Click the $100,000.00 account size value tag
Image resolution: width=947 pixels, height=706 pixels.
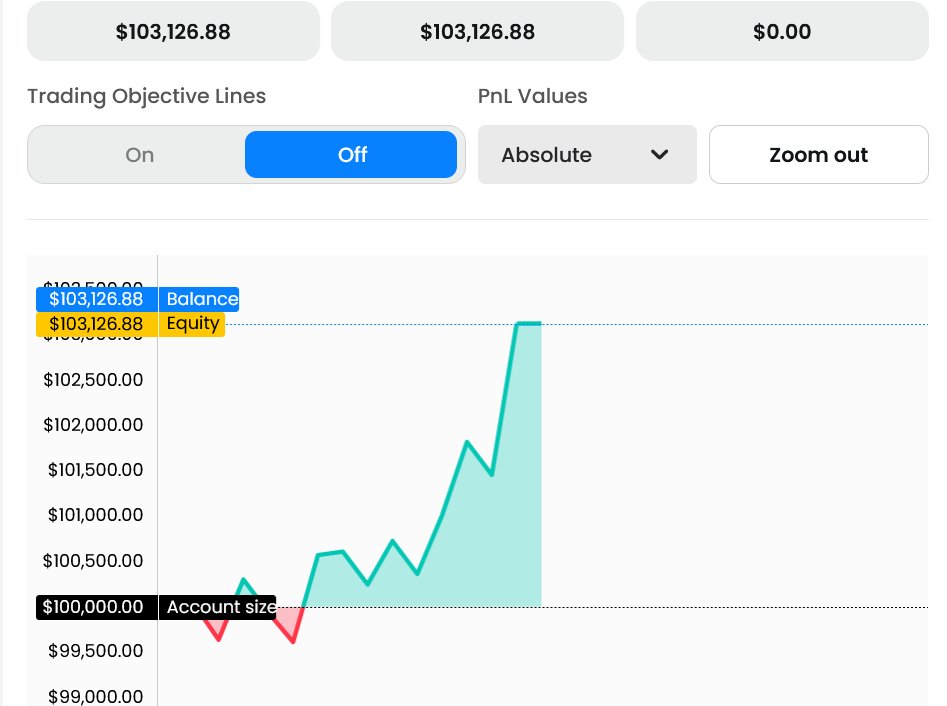point(97,607)
